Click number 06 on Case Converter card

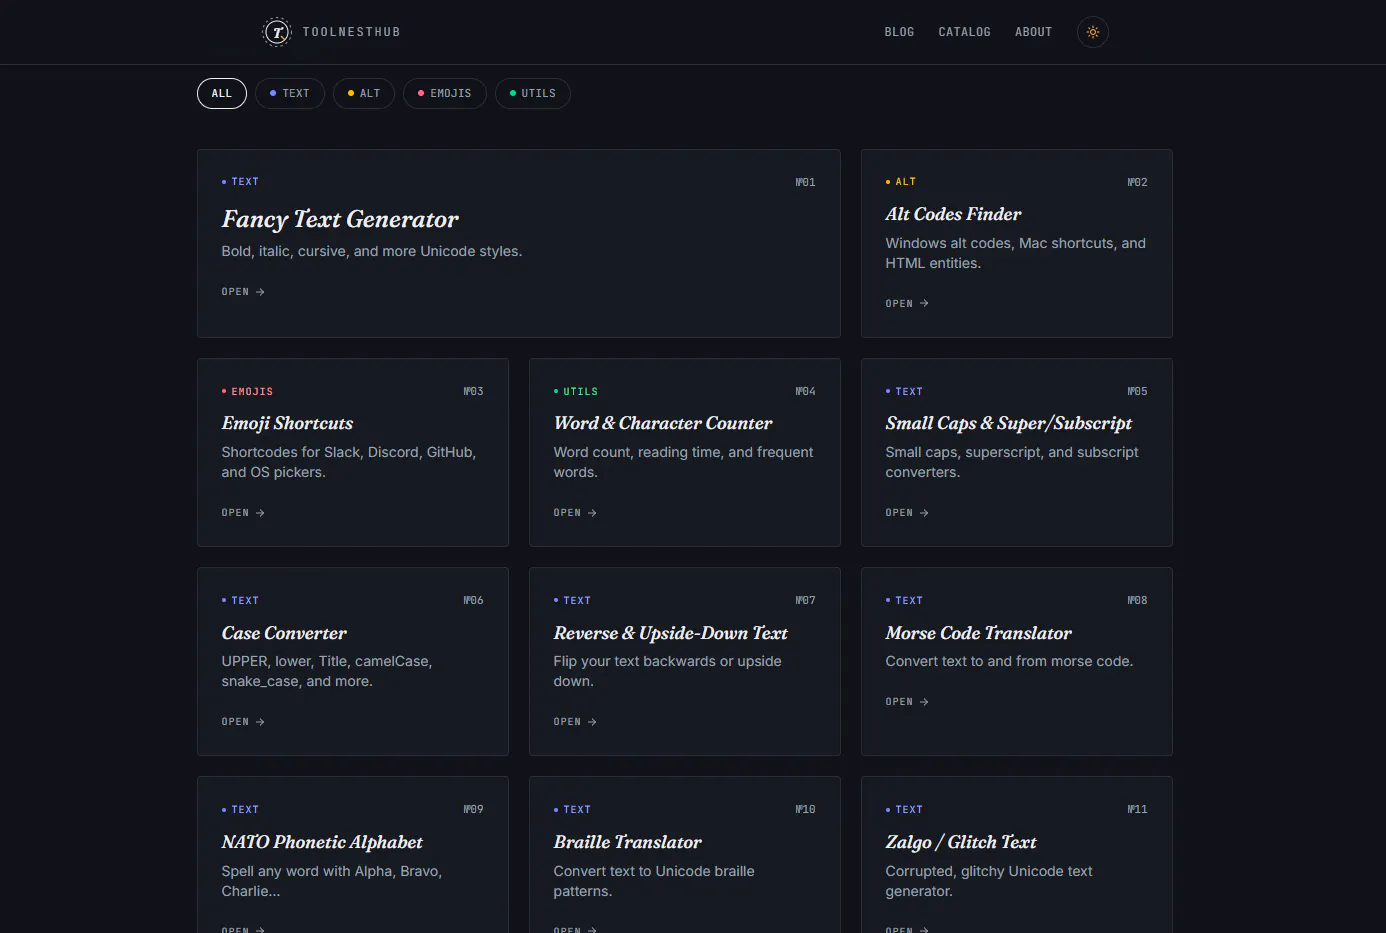pyautogui.click(x=474, y=601)
